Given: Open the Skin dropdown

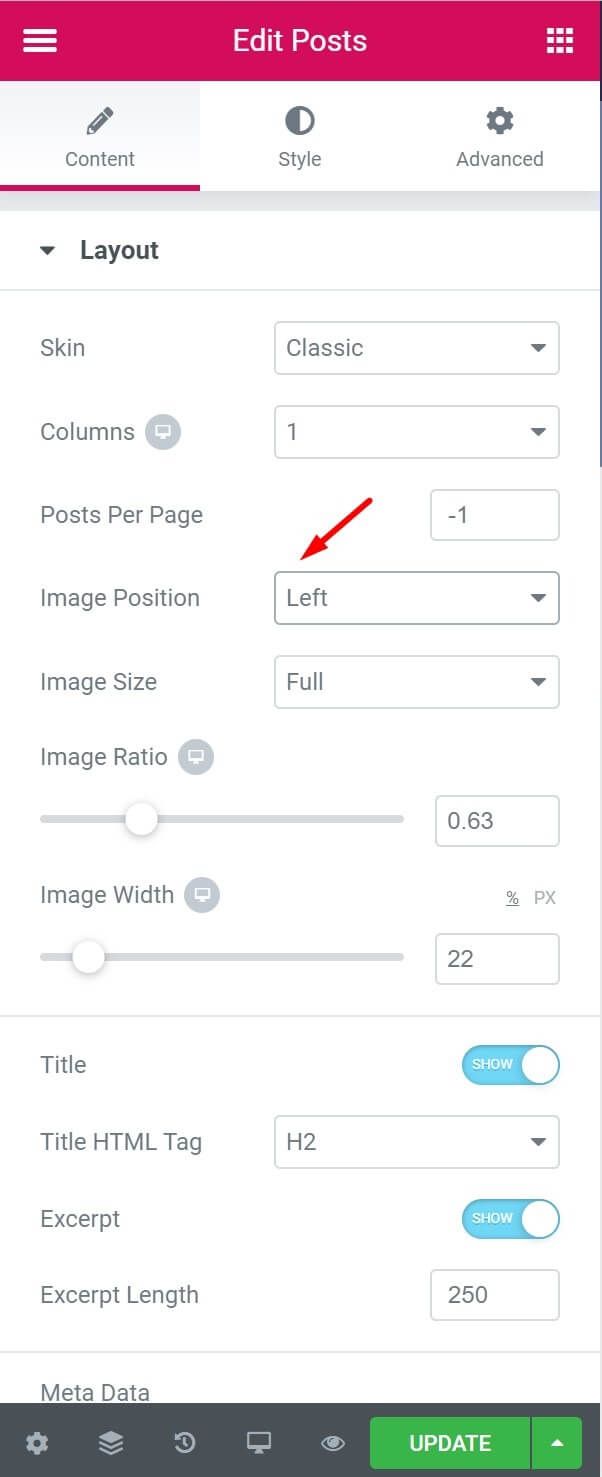Looking at the screenshot, I should click(x=416, y=348).
